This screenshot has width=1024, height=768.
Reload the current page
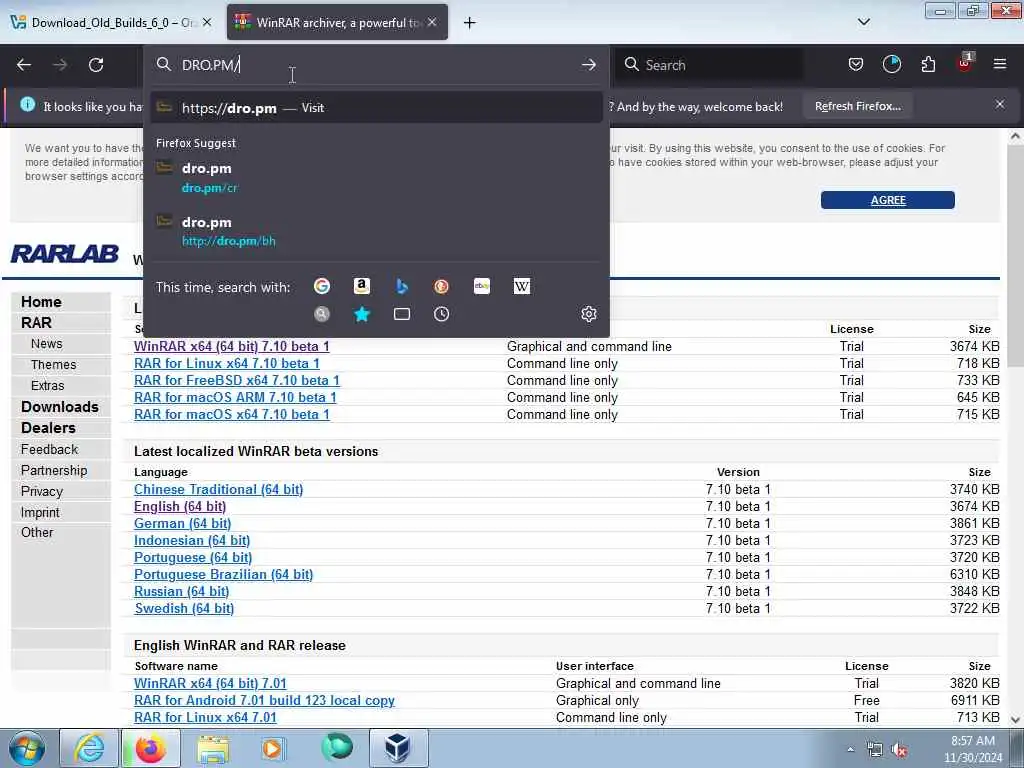96,65
